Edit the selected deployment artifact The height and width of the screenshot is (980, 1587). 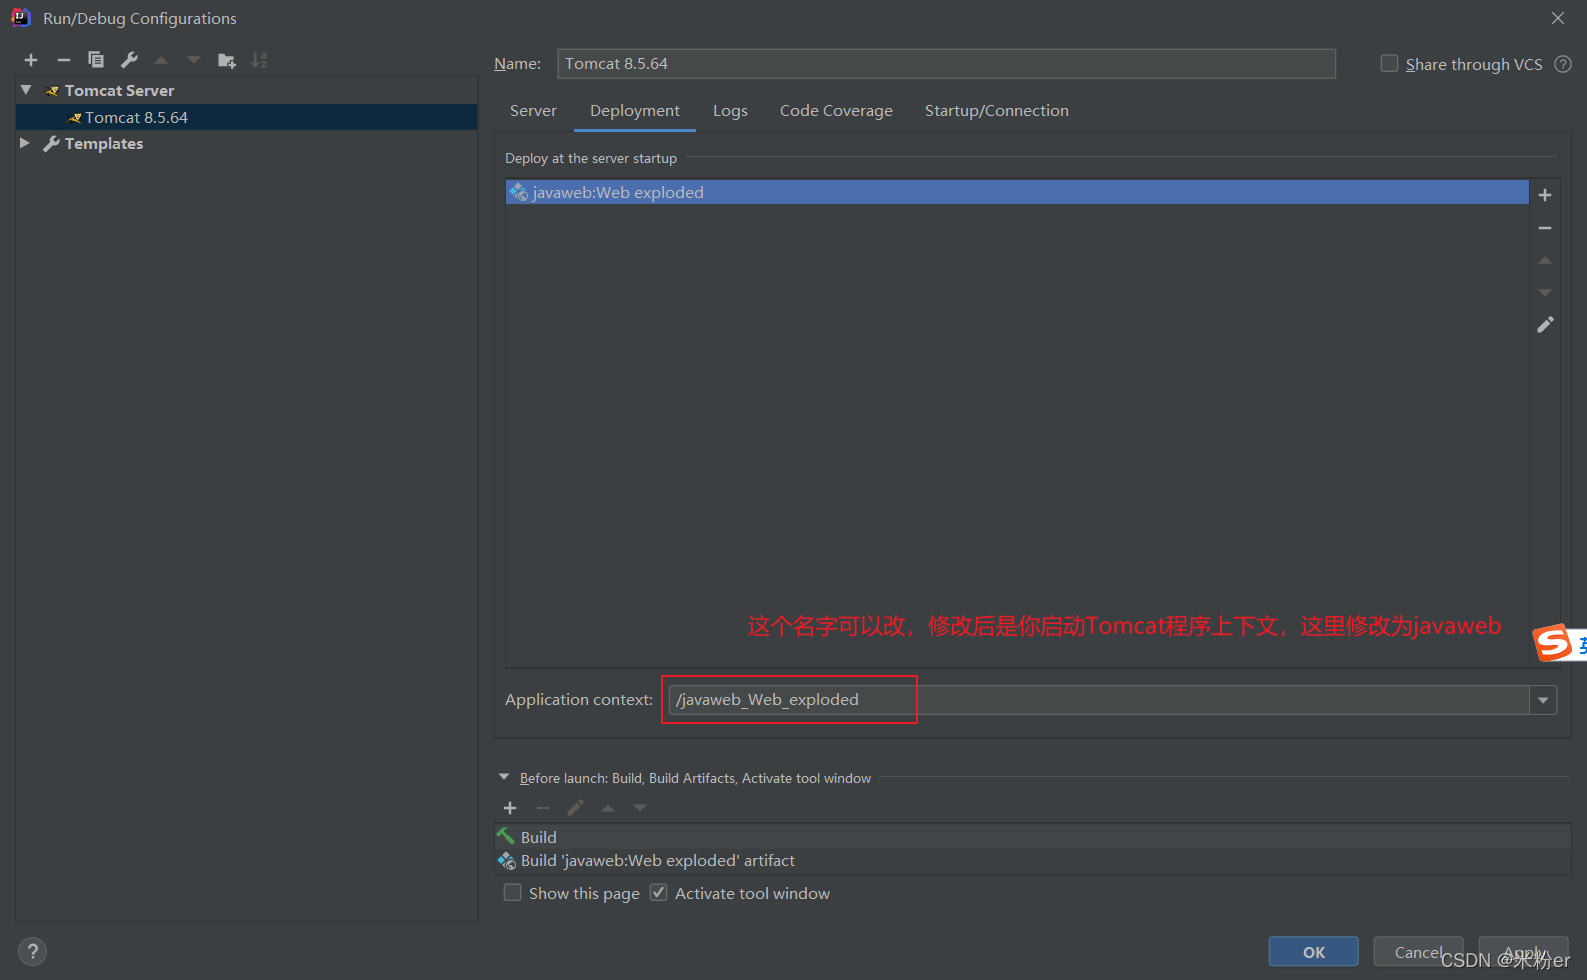pyautogui.click(x=1545, y=325)
